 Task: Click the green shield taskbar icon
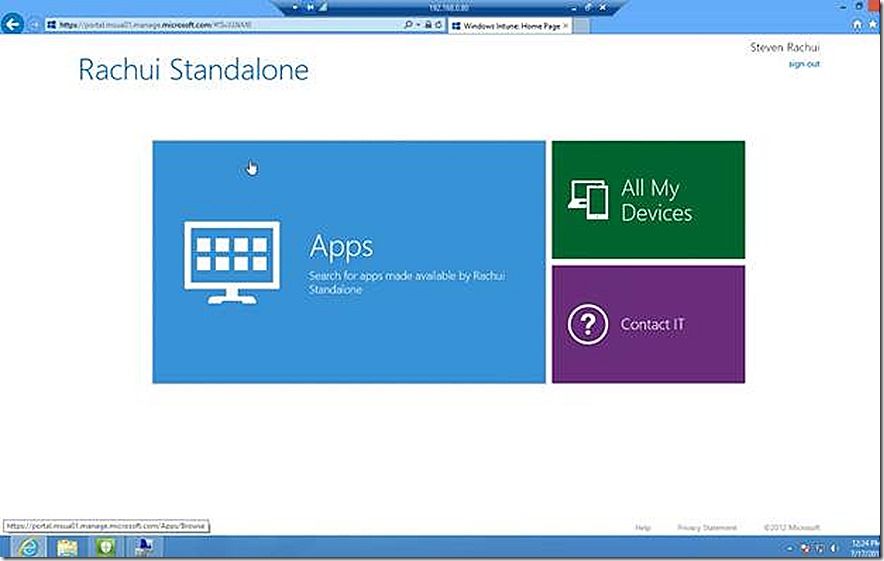(105, 547)
